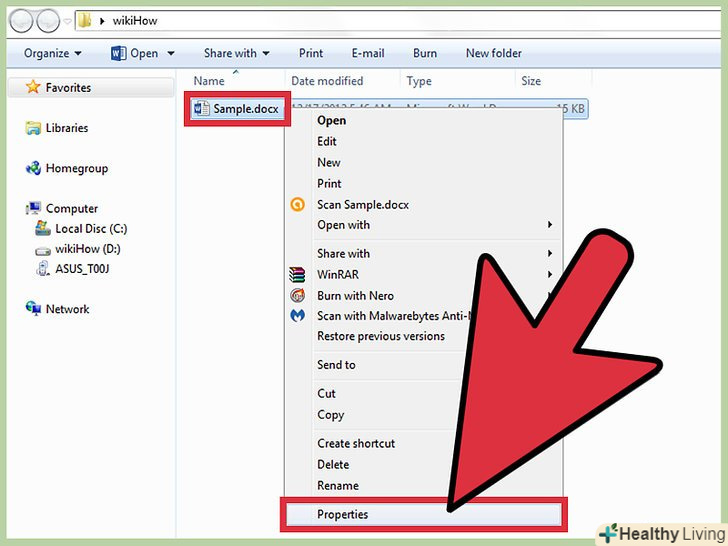Image resolution: width=728 pixels, height=546 pixels.
Task: Select Send to in context menu
Action: [x=336, y=365]
